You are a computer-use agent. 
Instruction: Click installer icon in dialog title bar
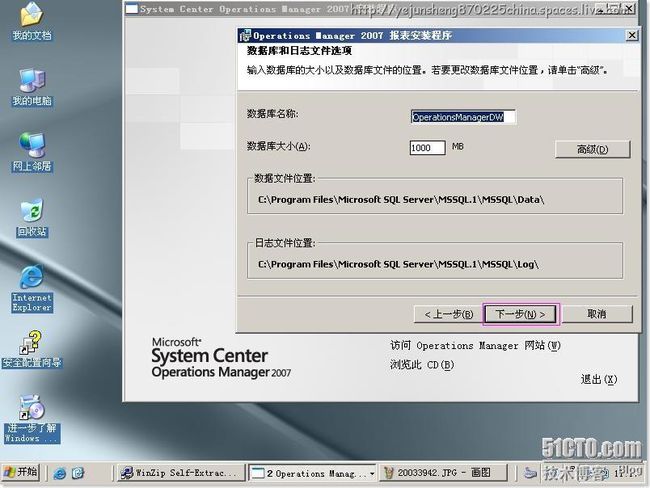coord(245,36)
